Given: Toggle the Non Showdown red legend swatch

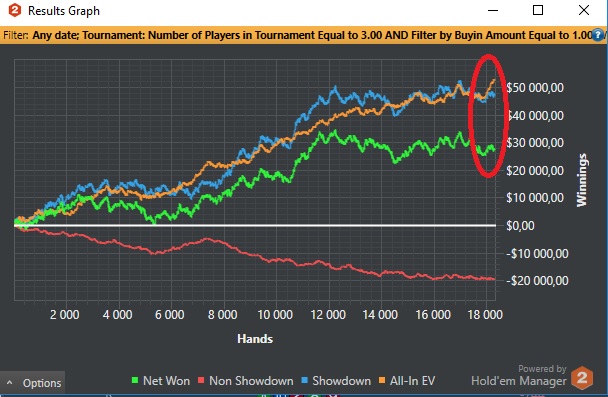Looking at the screenshot, I should coord(201,380).
